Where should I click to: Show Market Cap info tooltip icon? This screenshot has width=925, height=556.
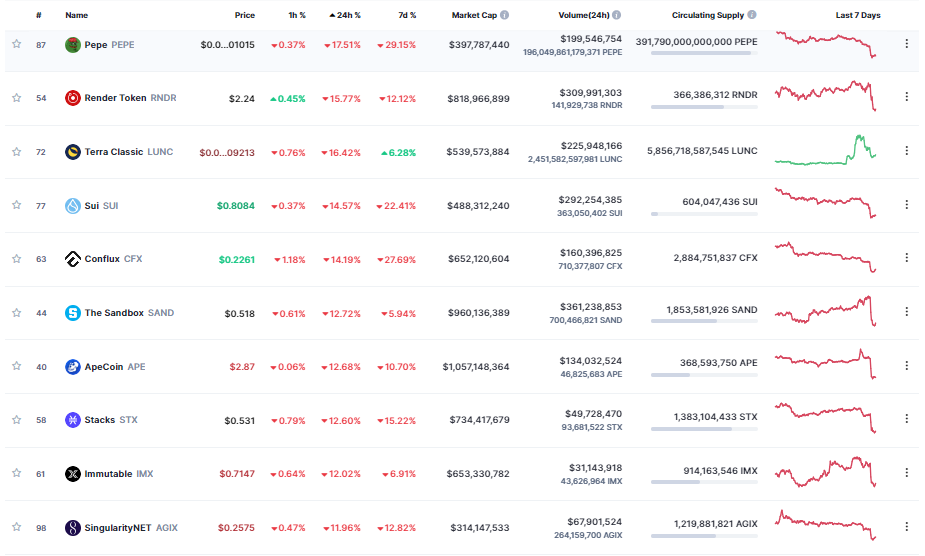pos(504,15)
